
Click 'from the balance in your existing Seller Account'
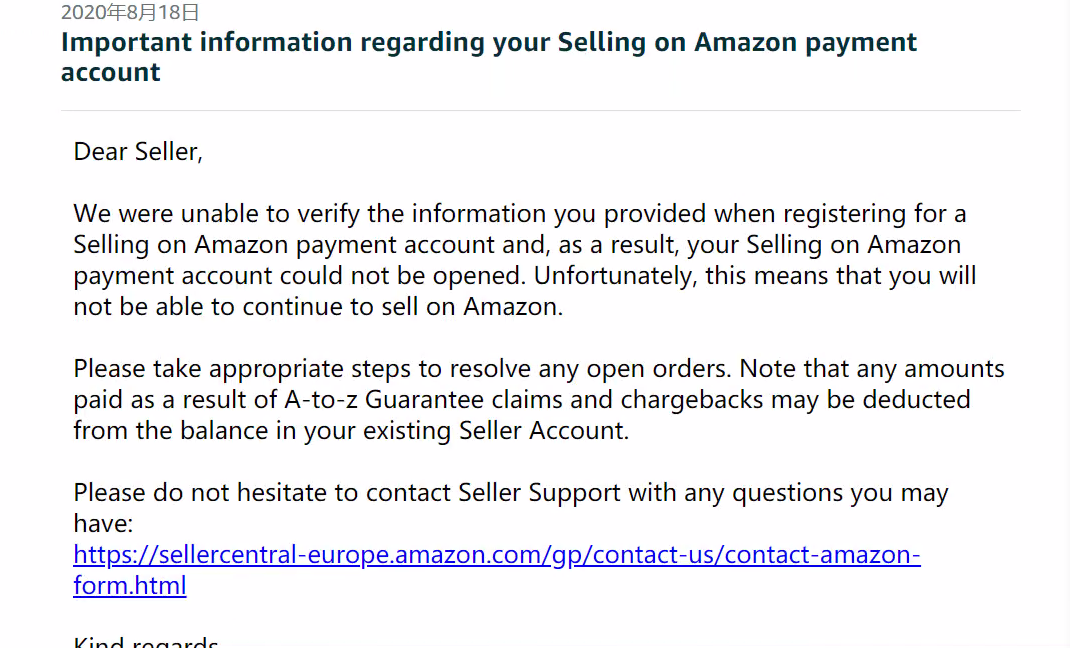click(x=351, y=430)
